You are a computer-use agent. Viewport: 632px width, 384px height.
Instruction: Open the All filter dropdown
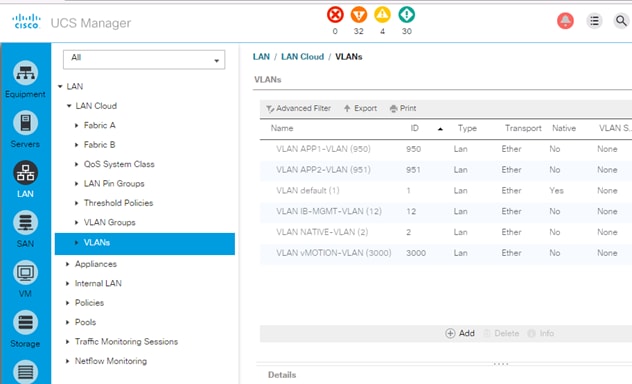[144, 60]
